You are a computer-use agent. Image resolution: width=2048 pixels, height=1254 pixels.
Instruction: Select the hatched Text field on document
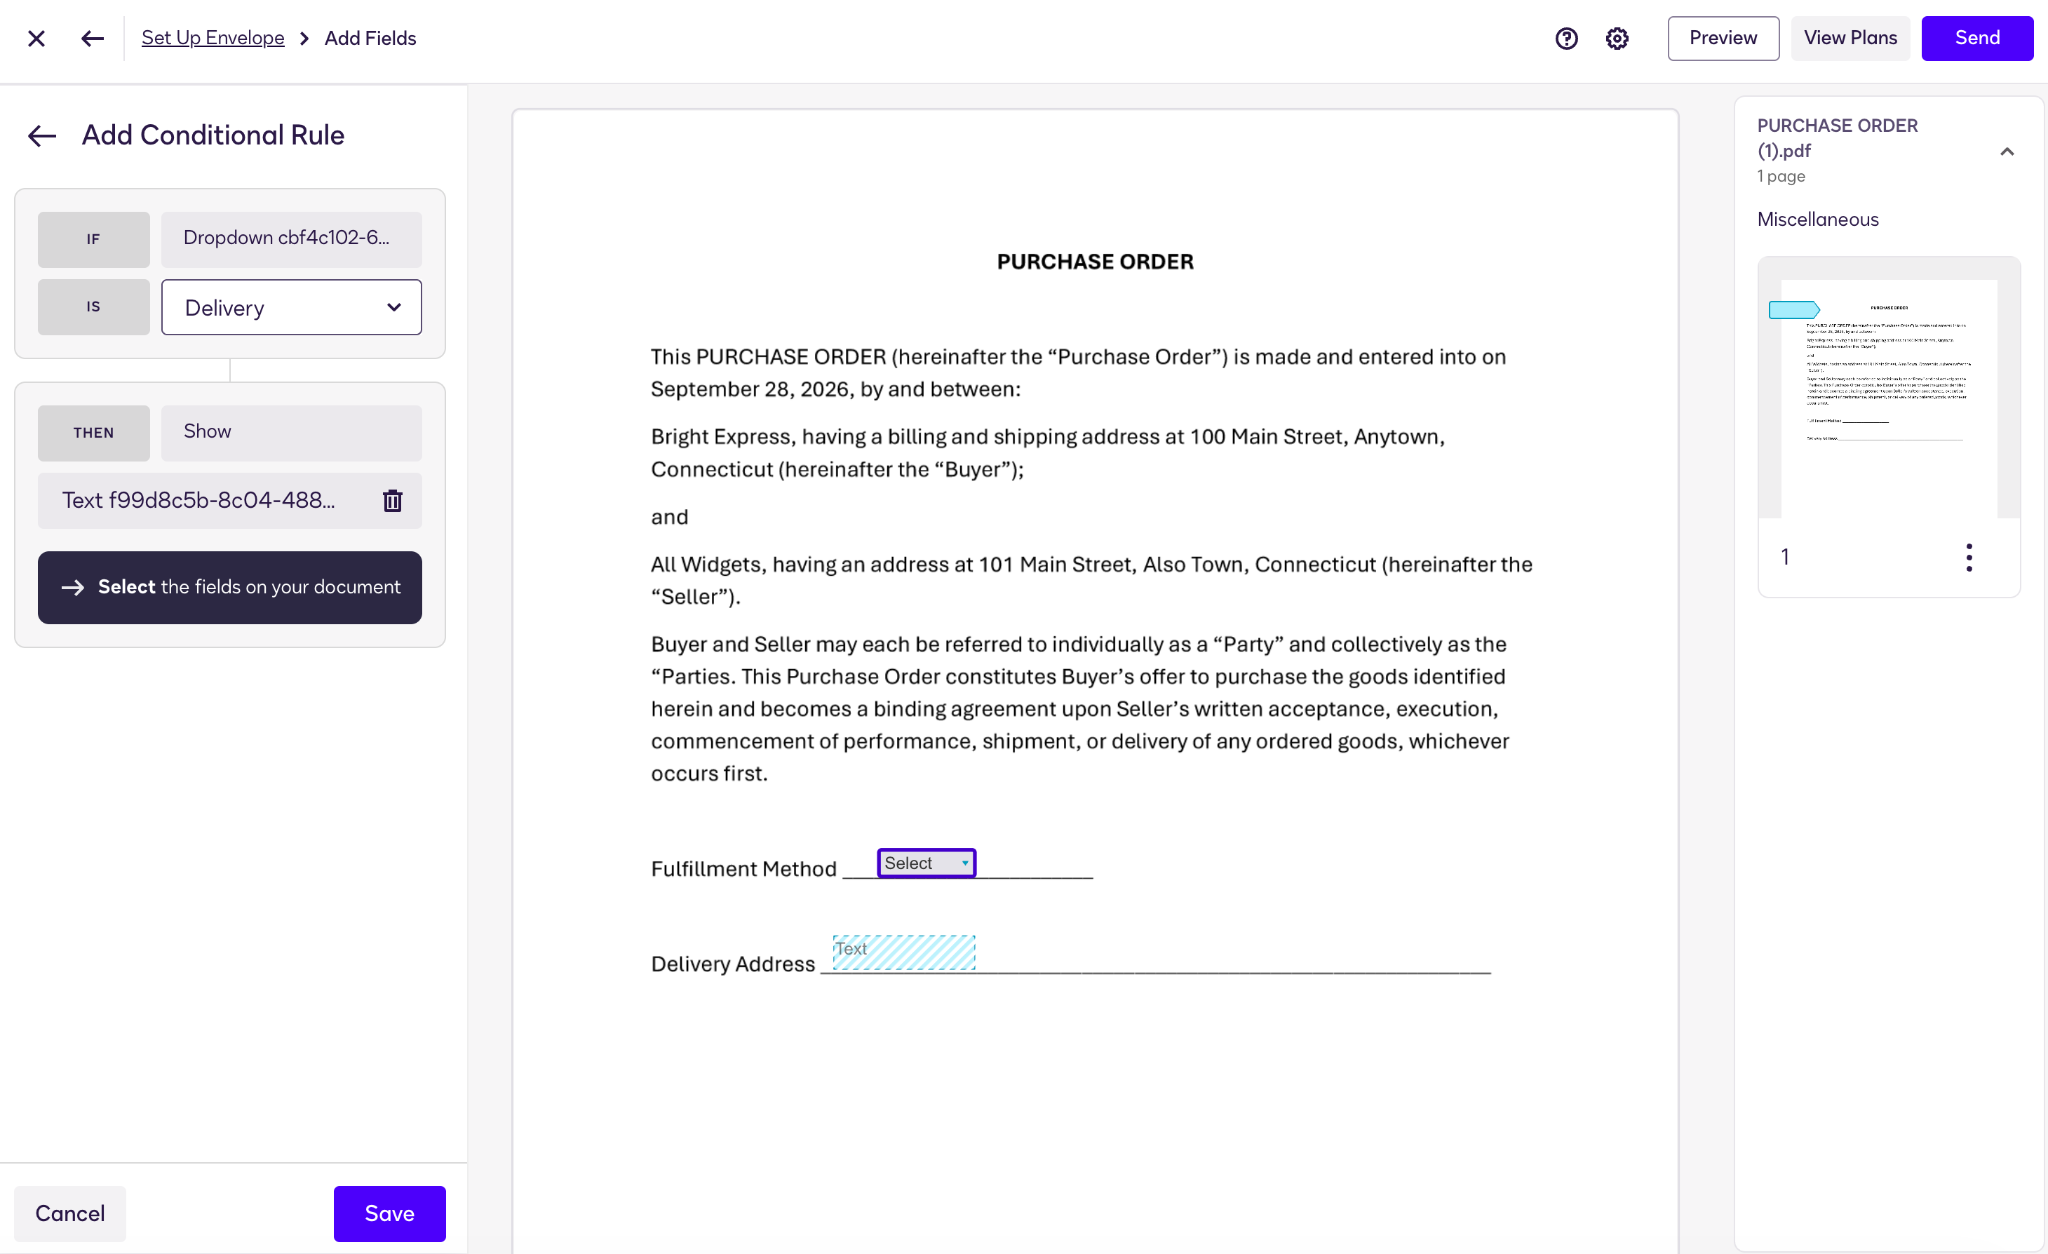pos(904,952)
